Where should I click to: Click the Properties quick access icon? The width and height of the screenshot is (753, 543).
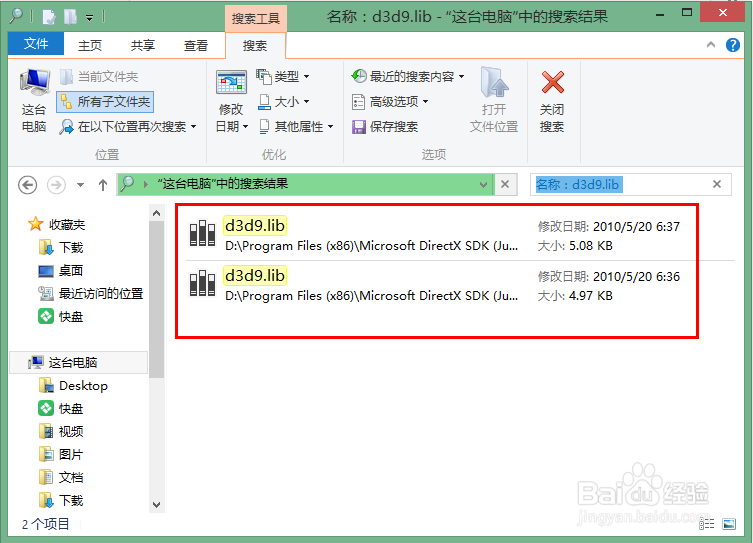coord(49,17)
